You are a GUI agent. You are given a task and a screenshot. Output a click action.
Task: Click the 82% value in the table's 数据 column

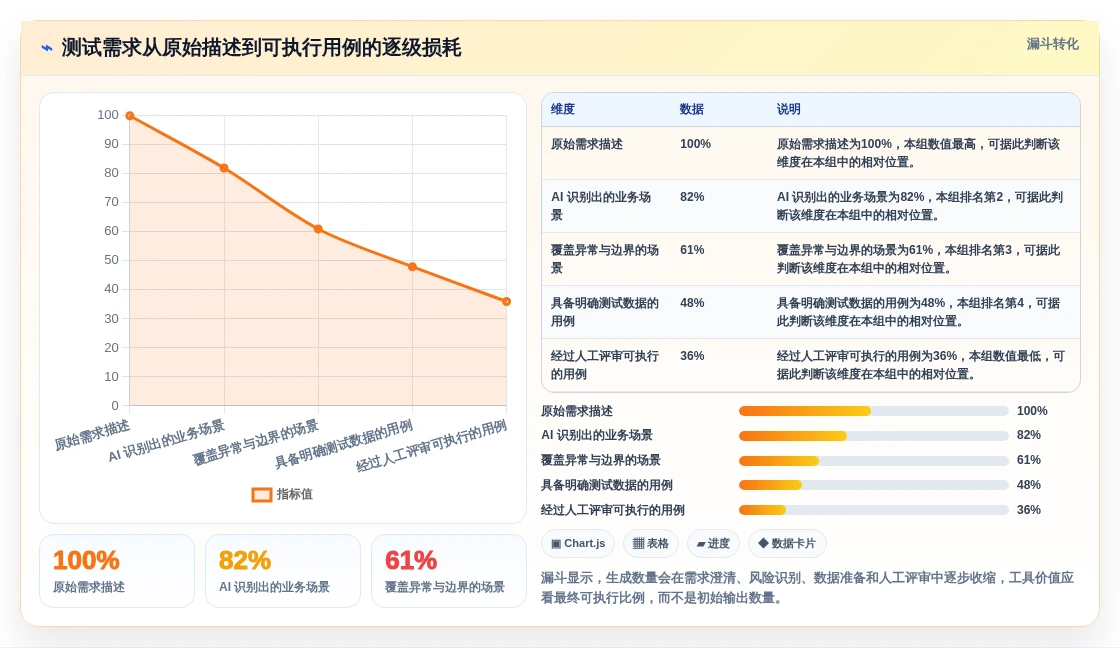point(692,197)
